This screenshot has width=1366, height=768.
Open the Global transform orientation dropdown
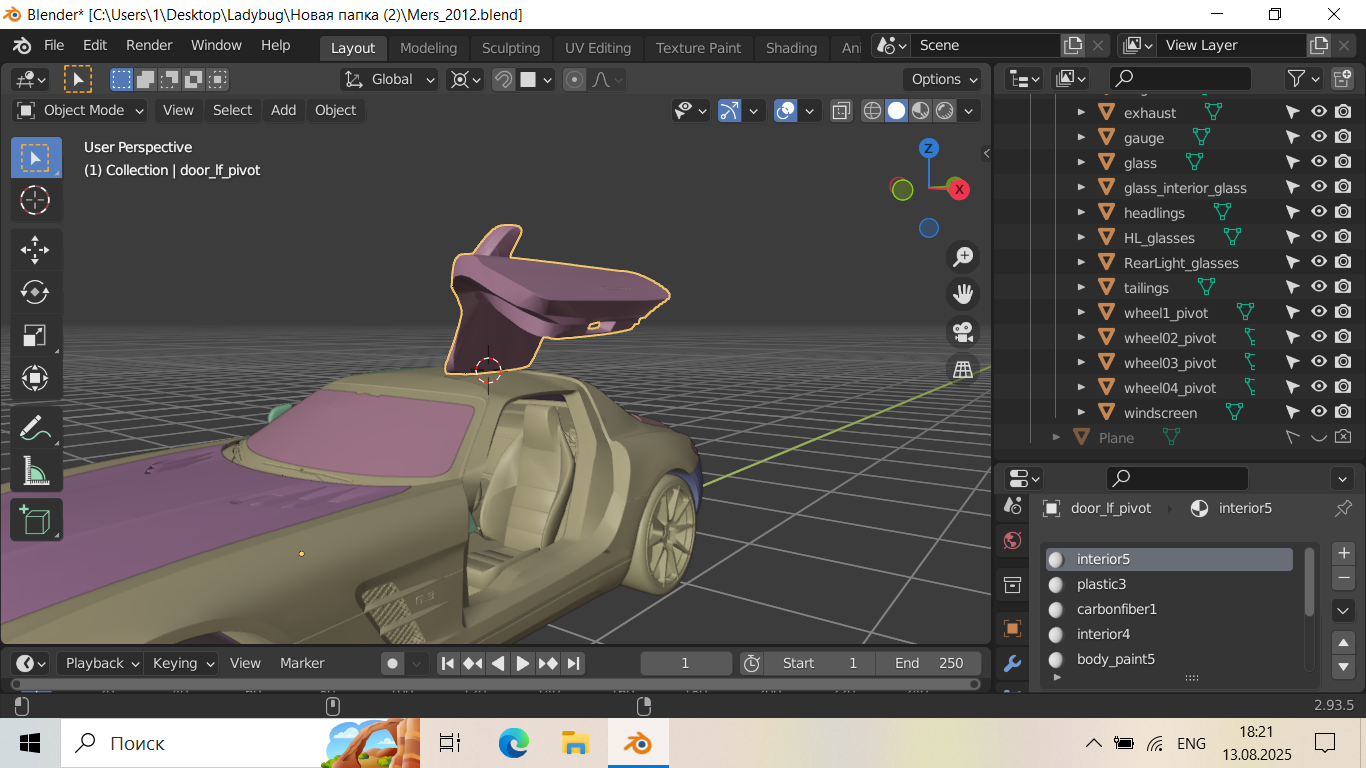[x=391, y=79]
